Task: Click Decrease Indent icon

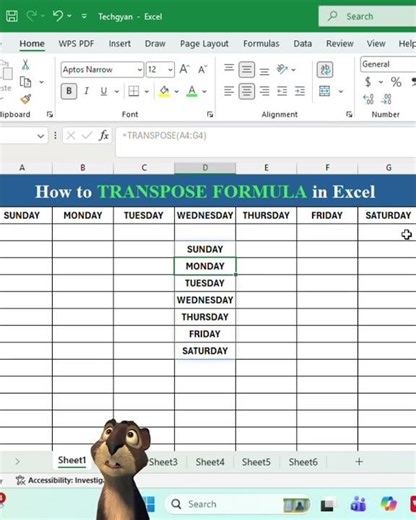Action: pyautogui.click(x=282, y=91)
